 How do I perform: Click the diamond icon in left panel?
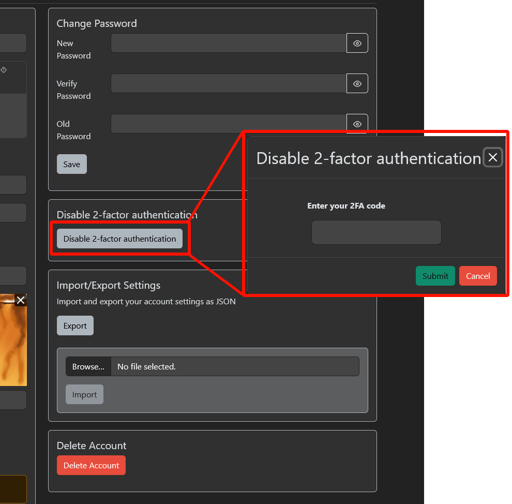click(4, 70)
